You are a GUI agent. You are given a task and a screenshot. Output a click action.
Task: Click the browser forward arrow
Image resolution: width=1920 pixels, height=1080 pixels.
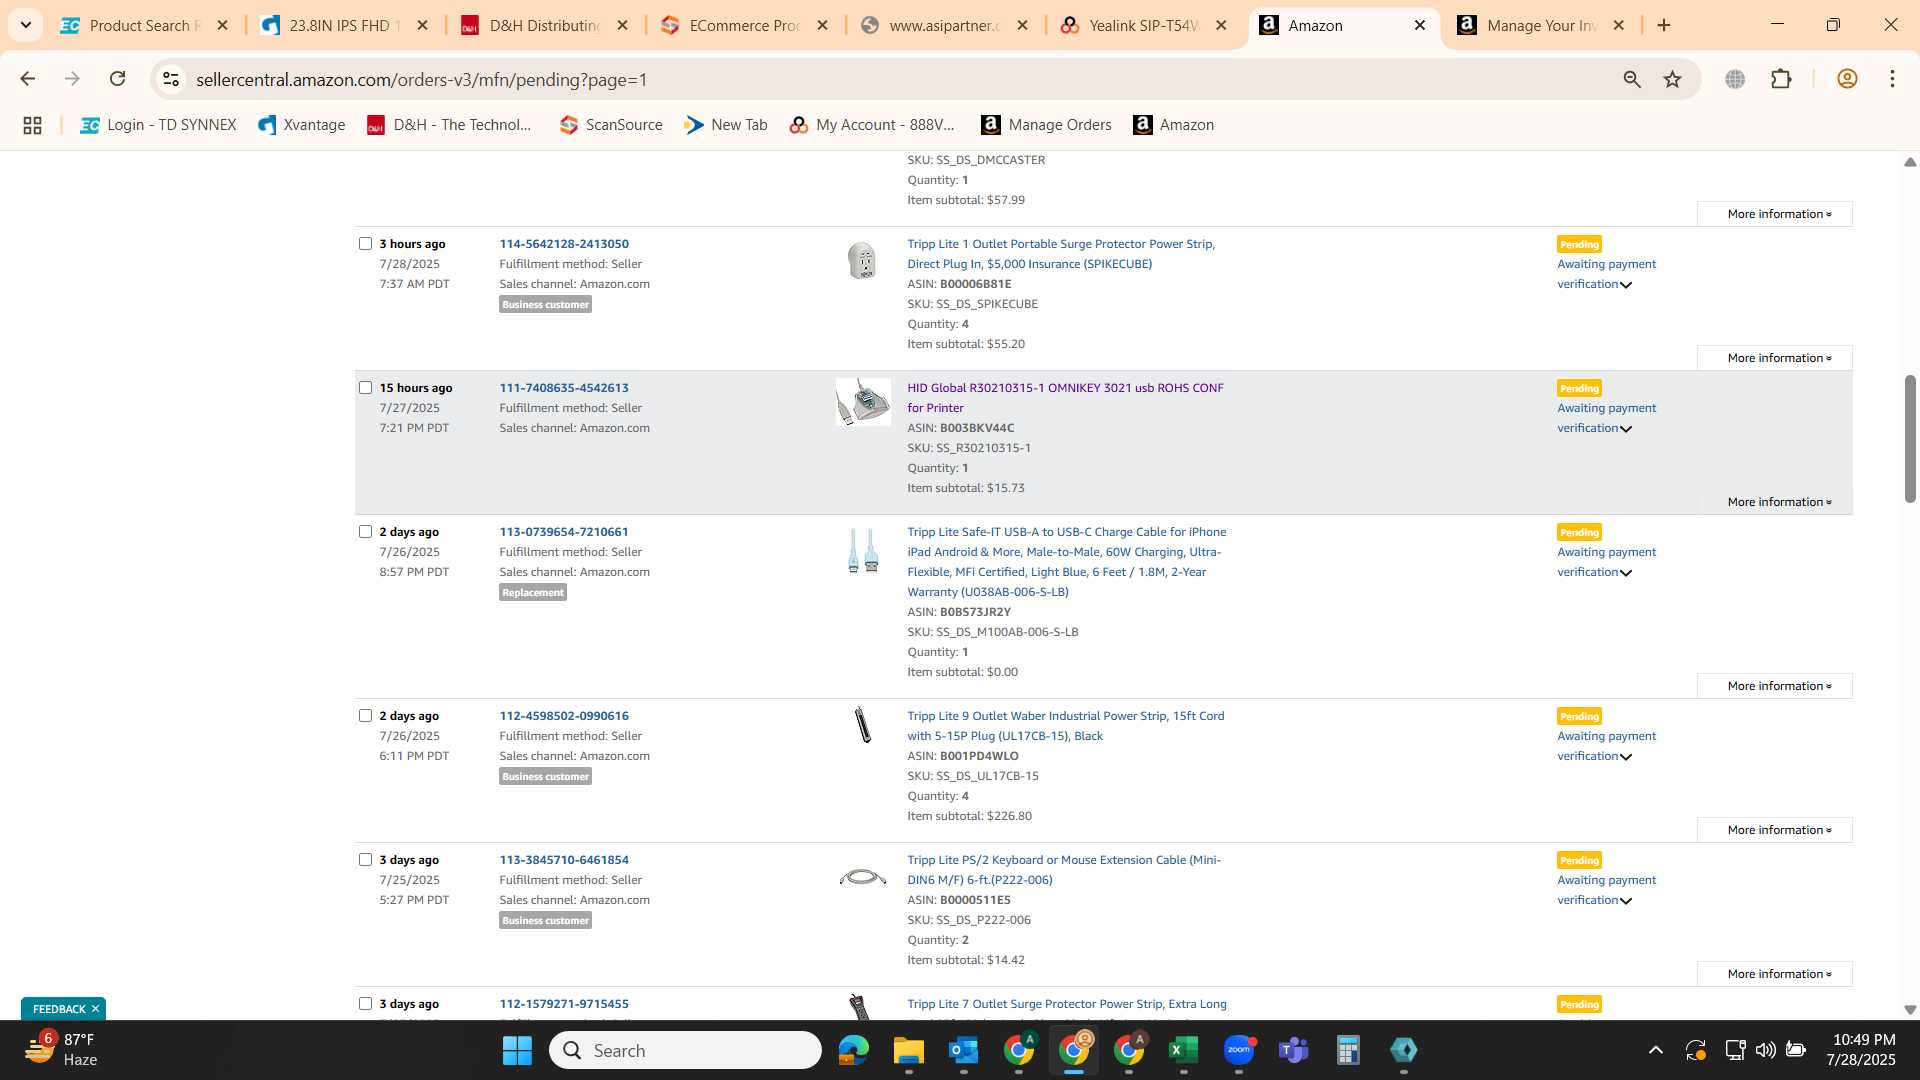(x=72, y=79)
